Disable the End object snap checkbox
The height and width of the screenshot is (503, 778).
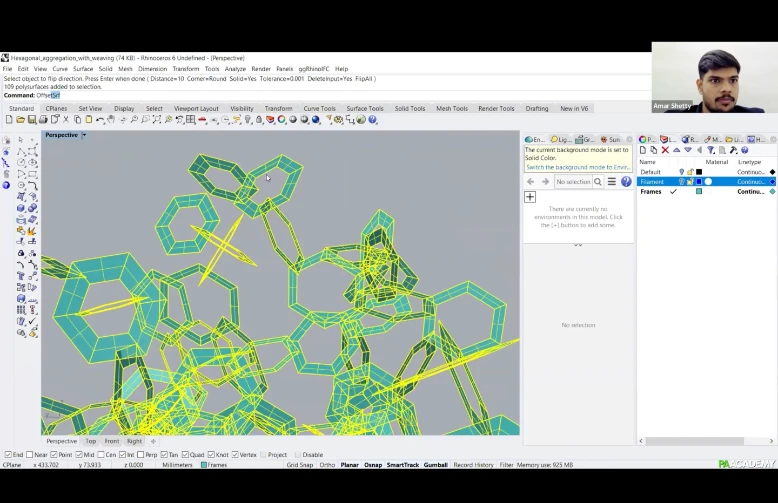click(x=7, y=454)
